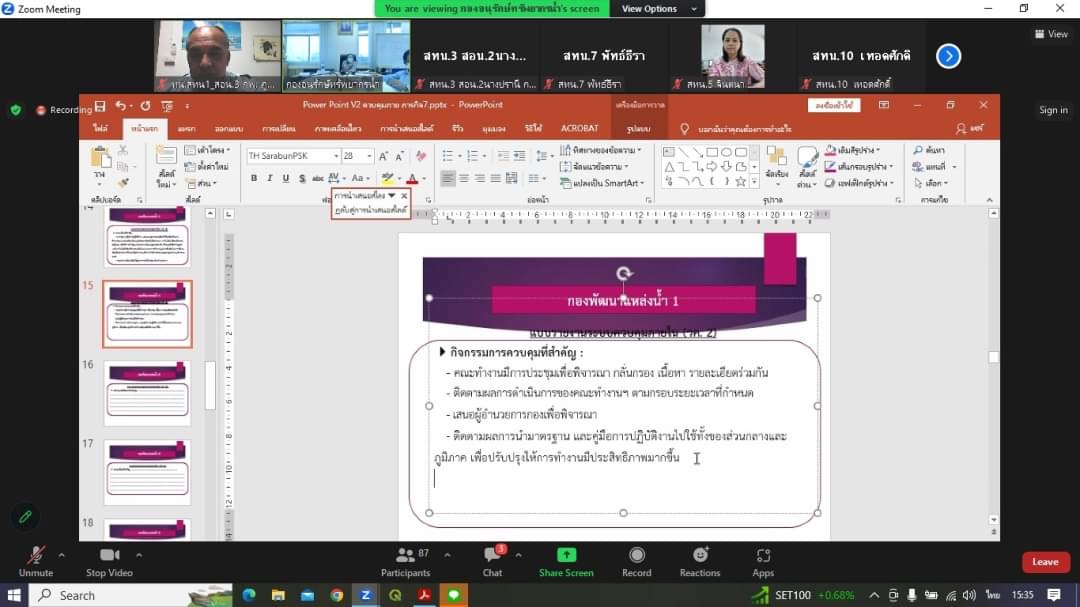Select slide 16 thumbnail
This screenshot has height=607, width=1080.
click(147, 393)
